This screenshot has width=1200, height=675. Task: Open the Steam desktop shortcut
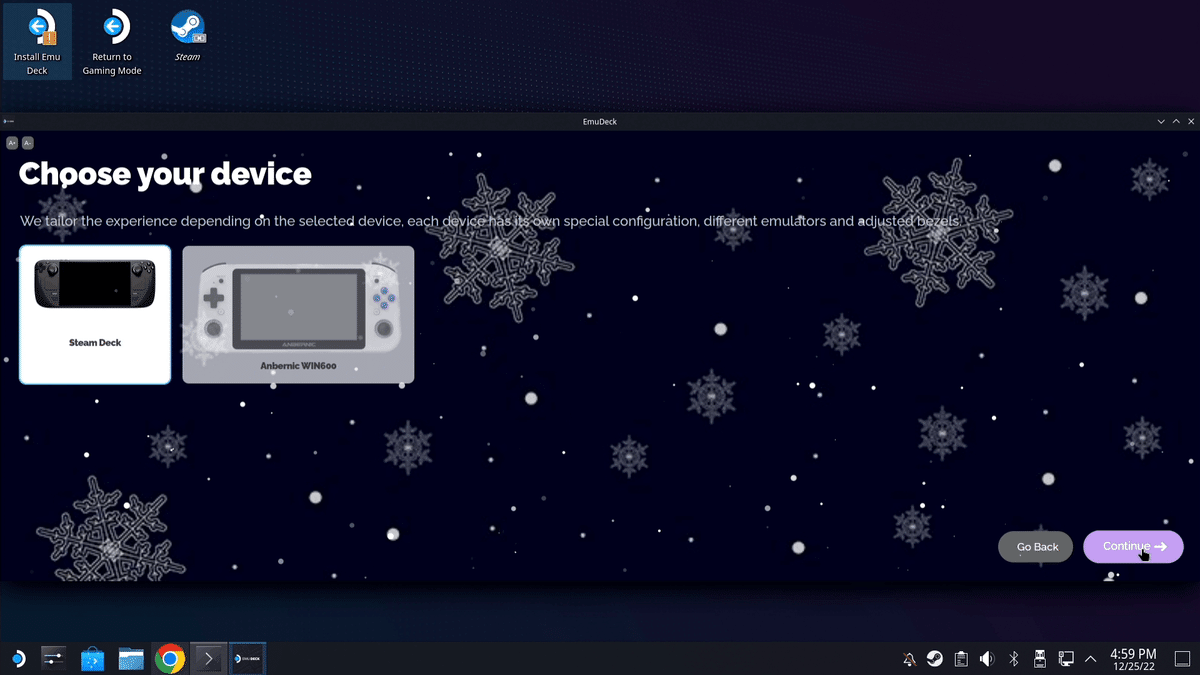coord(187,37)
